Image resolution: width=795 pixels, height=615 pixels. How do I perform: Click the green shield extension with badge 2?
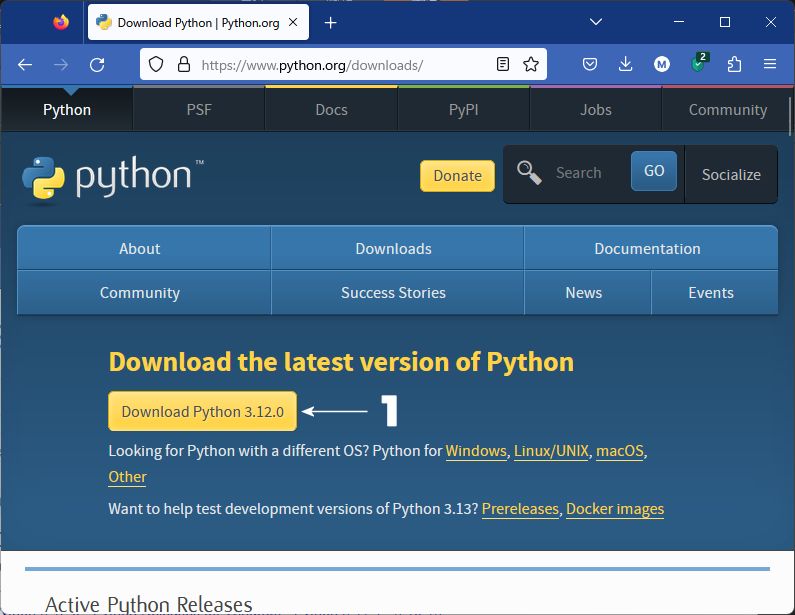coord(699,63)
